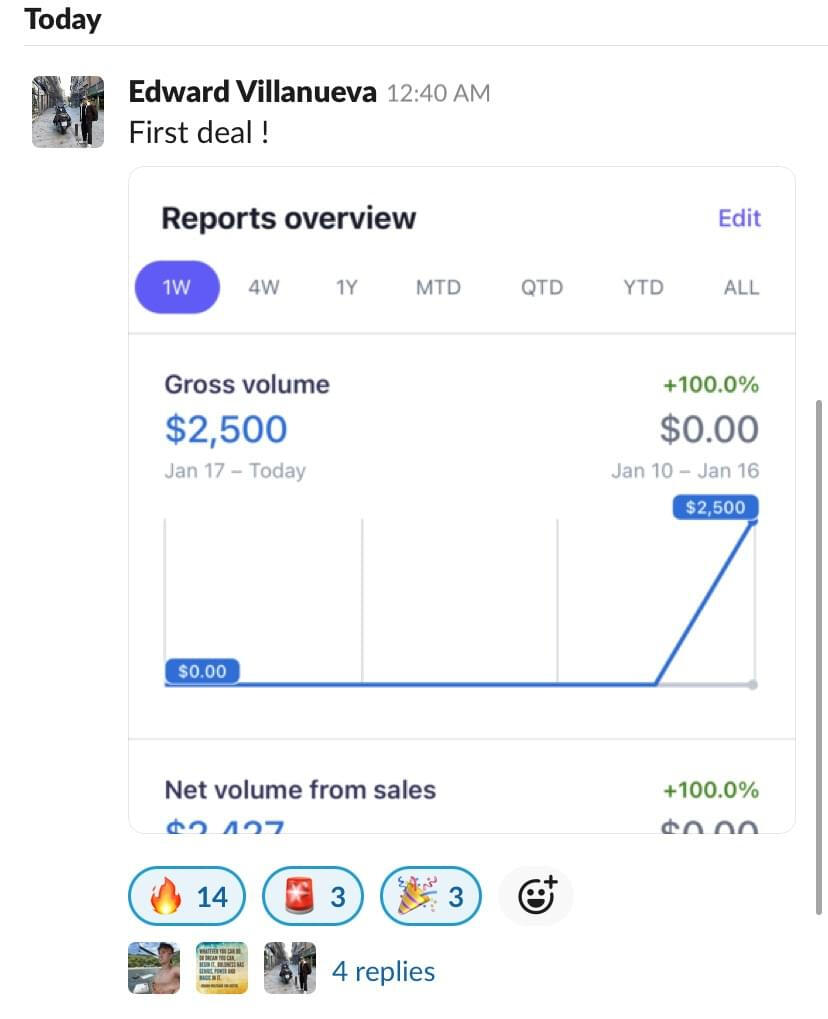Click the third reply avatar thumbnail
This screenshot has width=828, height=1019.
pos(289,968)
